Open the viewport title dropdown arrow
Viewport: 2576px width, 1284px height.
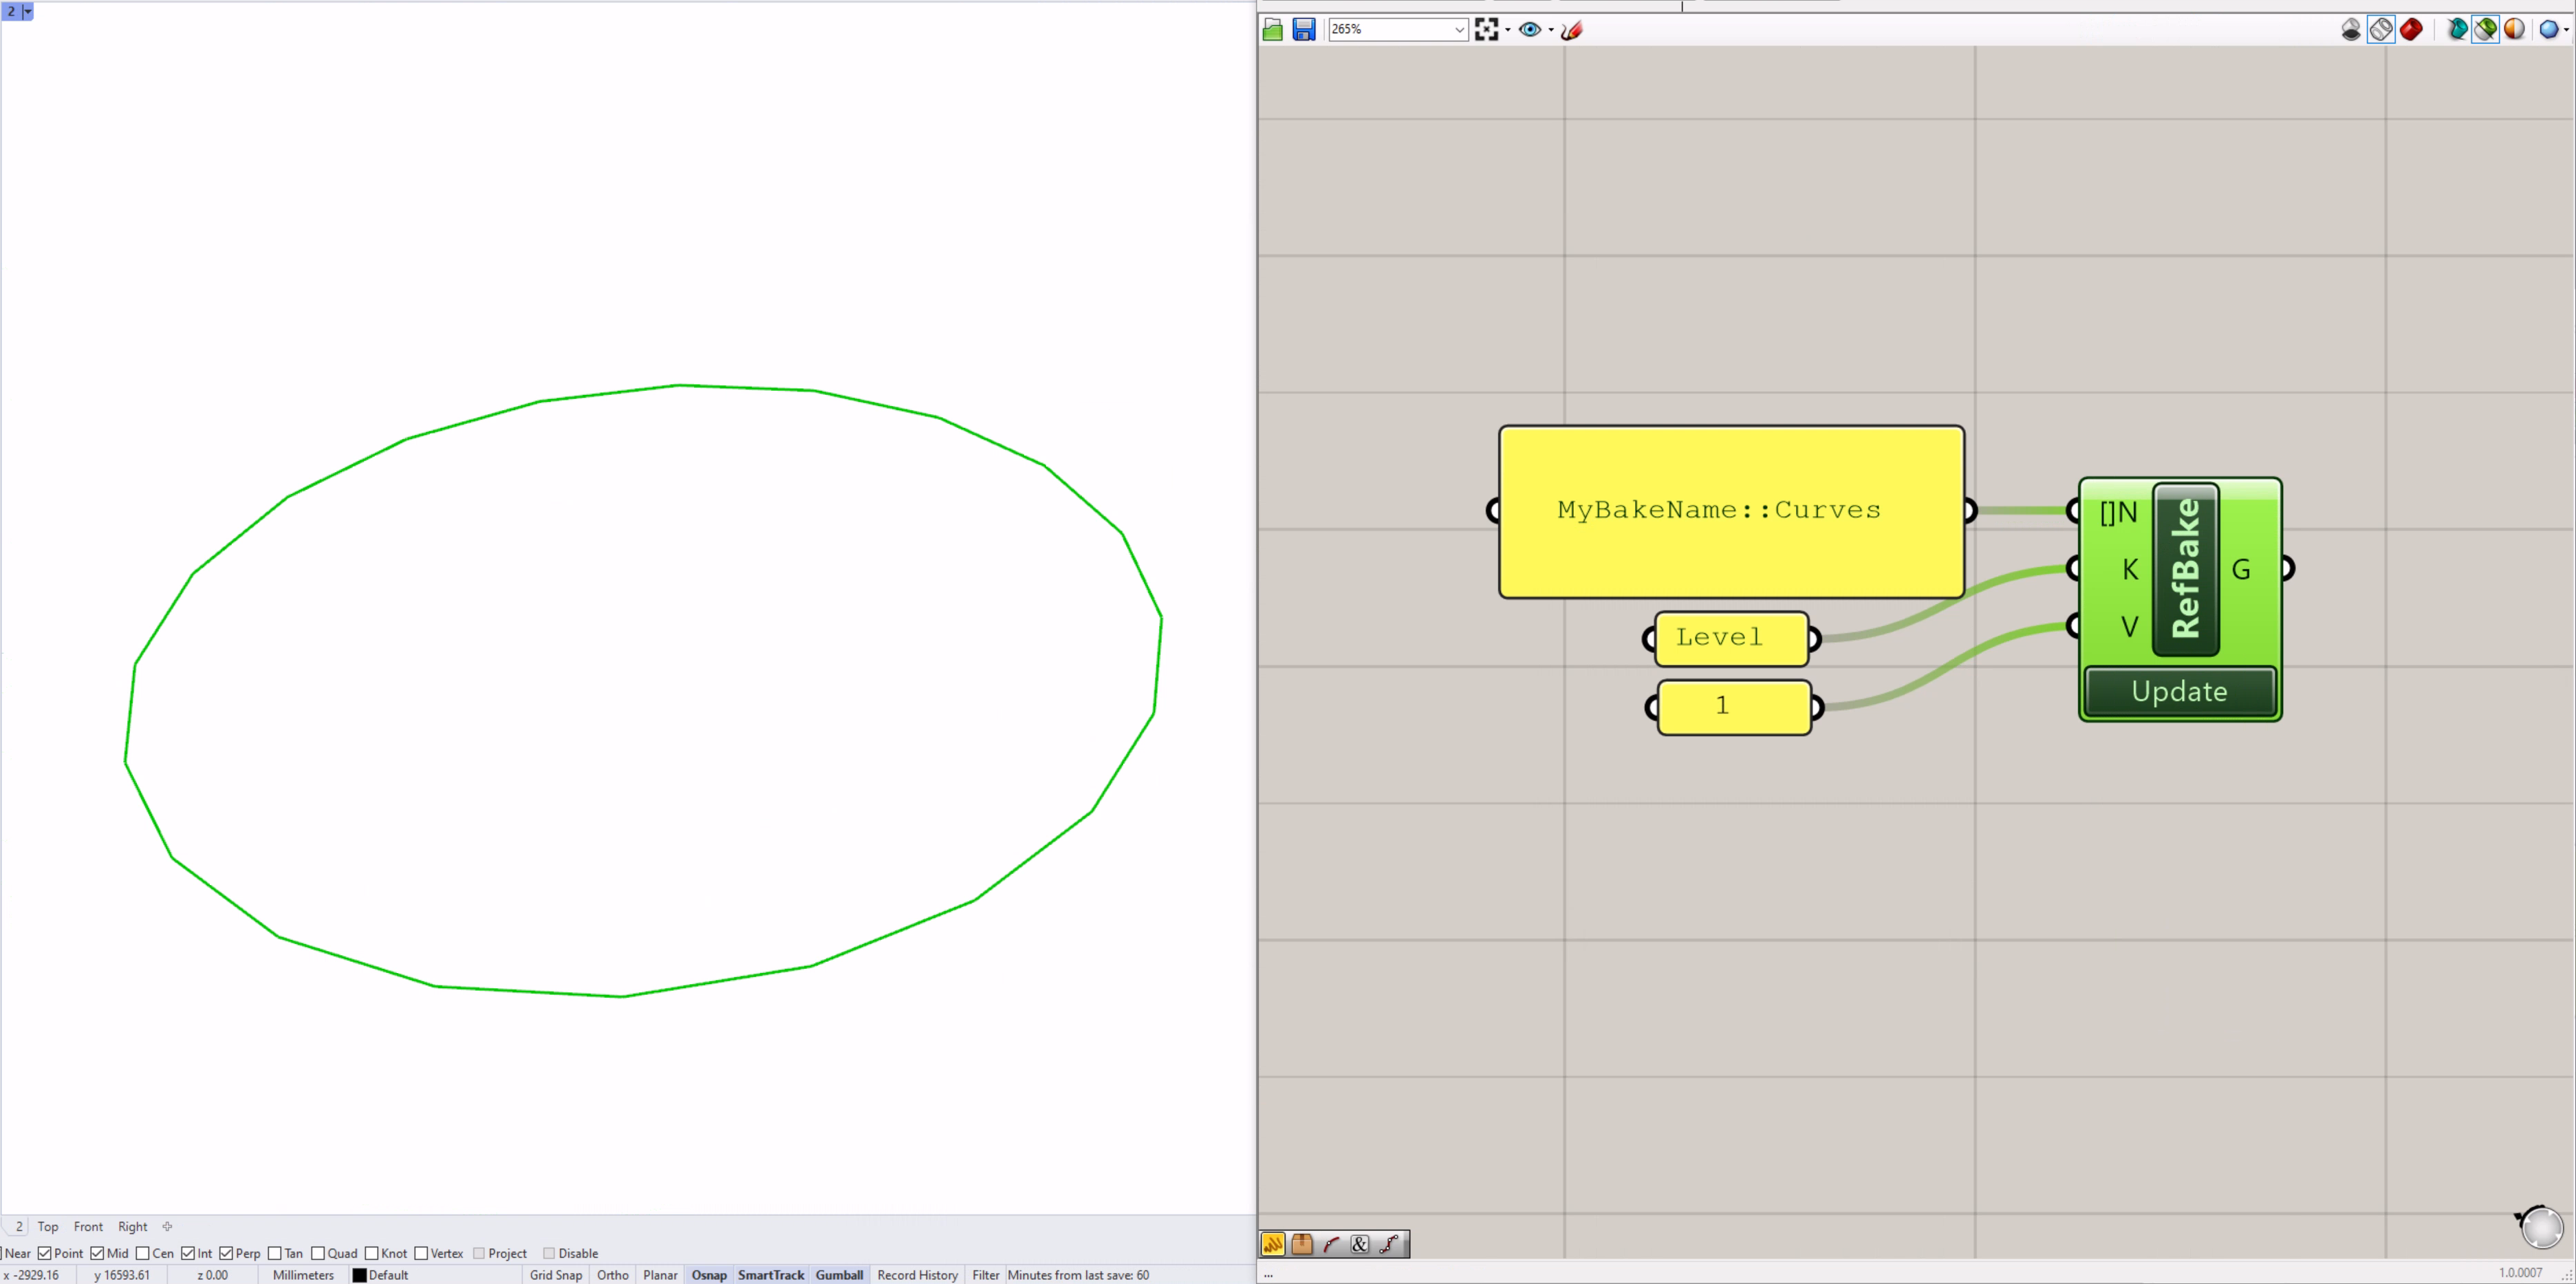[27, 11]
